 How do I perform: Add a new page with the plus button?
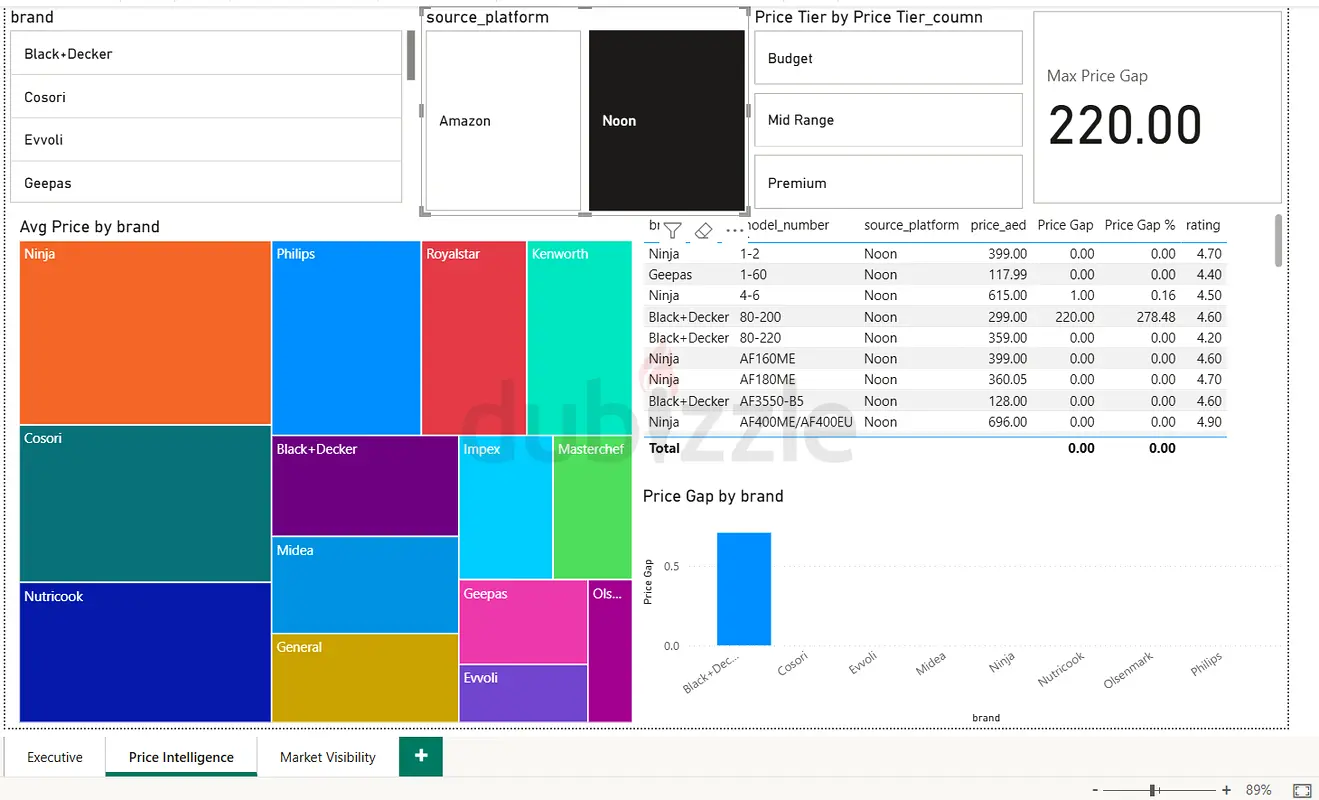(x=421, y=756)
